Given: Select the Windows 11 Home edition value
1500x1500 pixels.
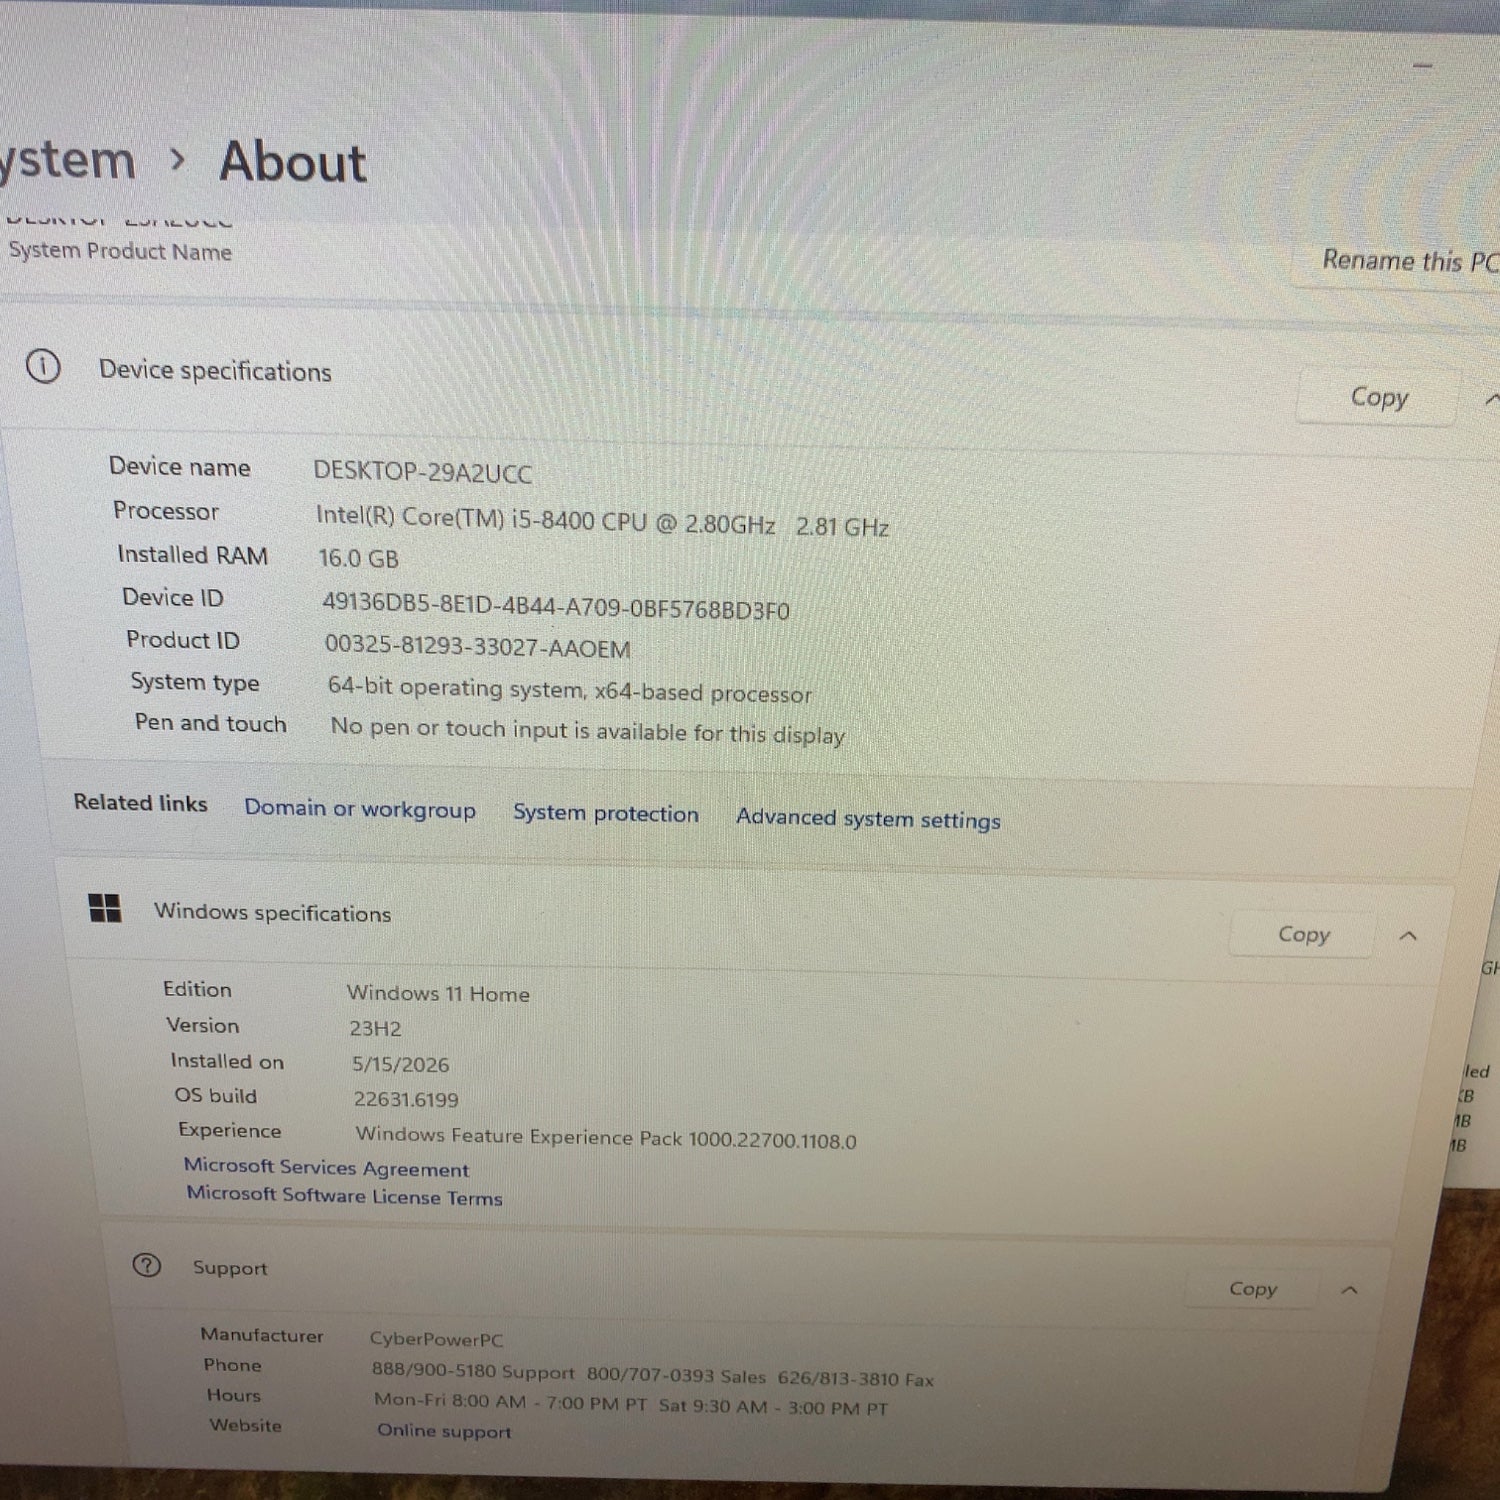Looking at the screenshot, I should pyautogui.click(x=438, y=993).
